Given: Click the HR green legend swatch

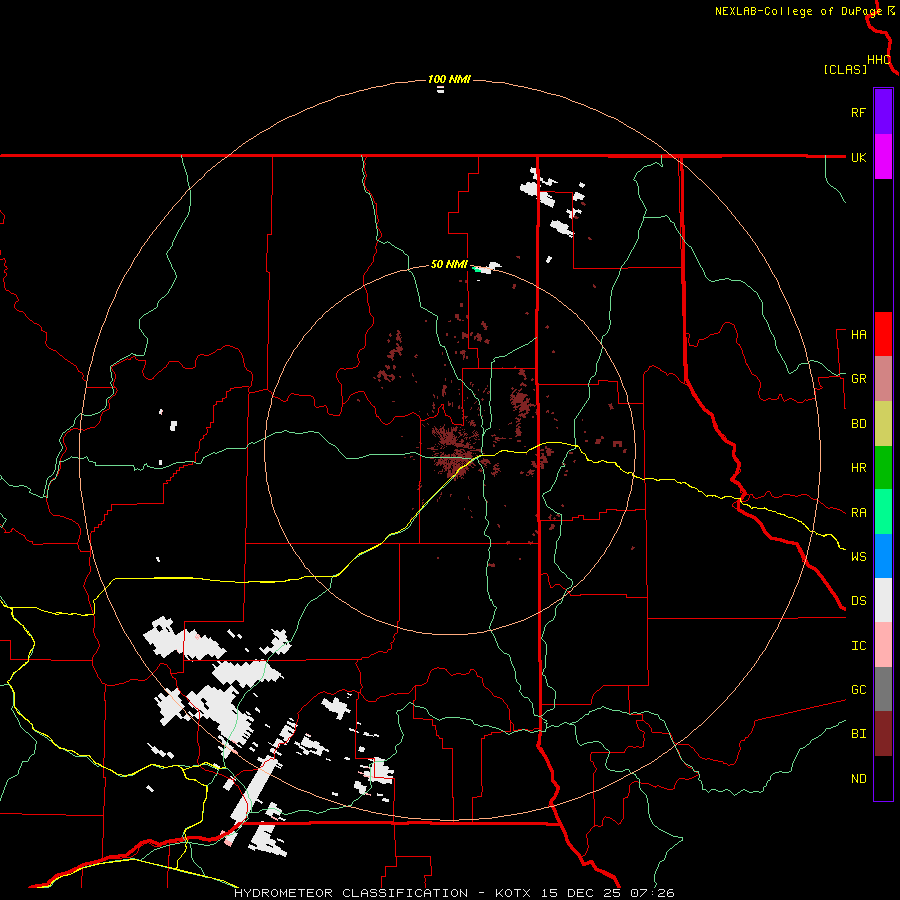Looking at the screenshot, I should point(883,468).
